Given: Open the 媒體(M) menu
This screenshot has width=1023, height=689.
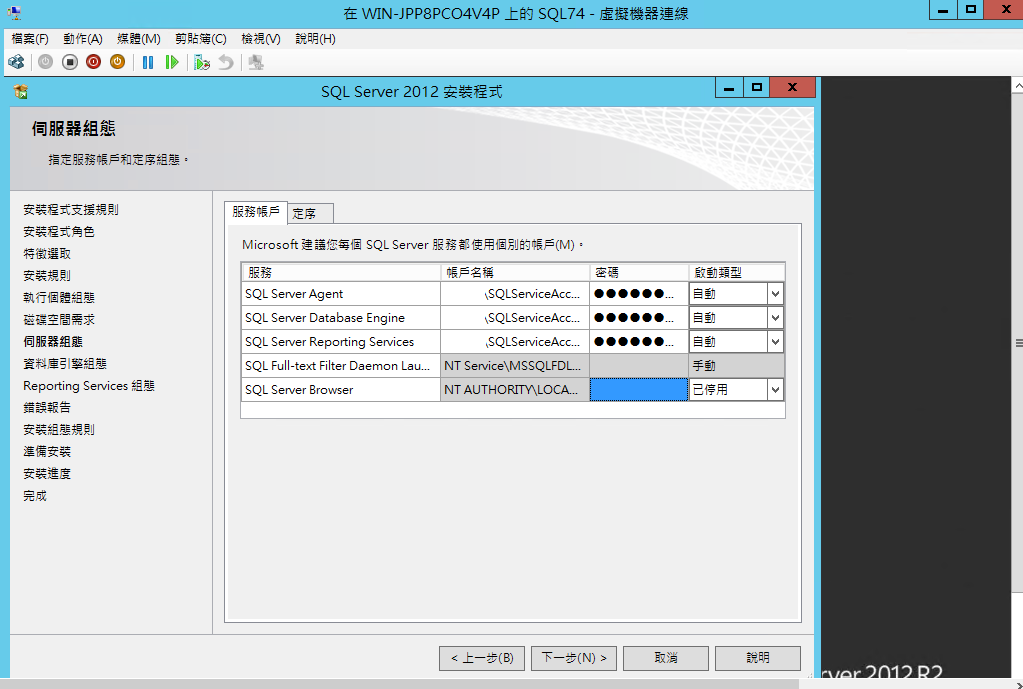Looking at the screenshot, I should point(138,39).
